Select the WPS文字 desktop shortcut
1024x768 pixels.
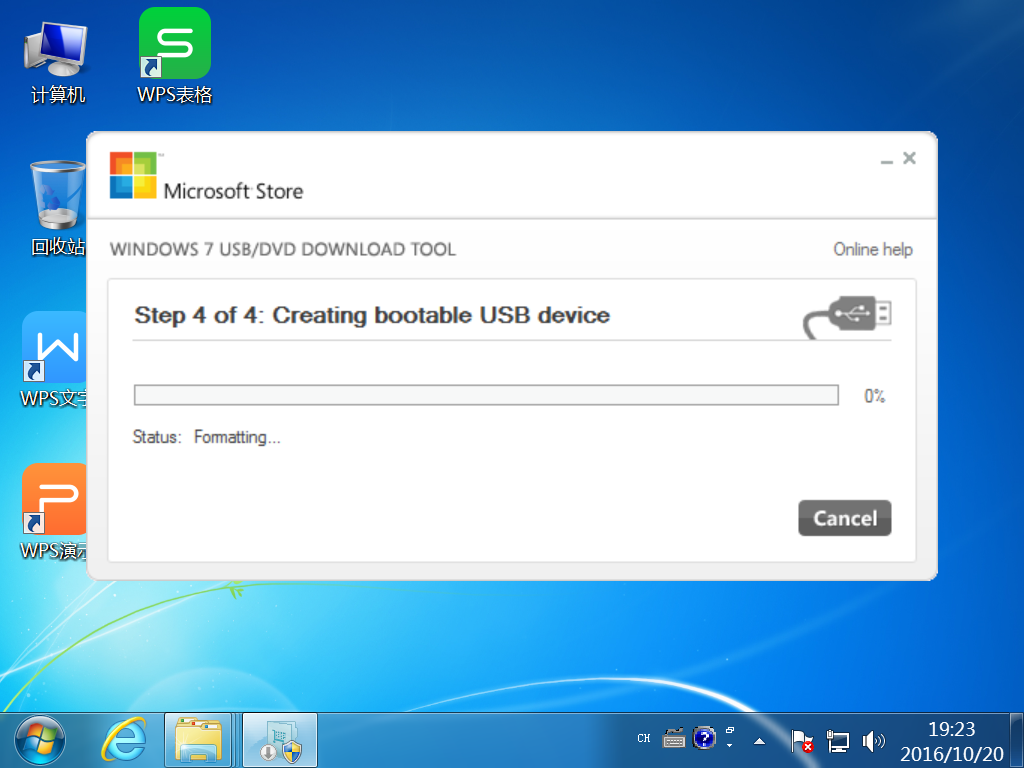54,360
